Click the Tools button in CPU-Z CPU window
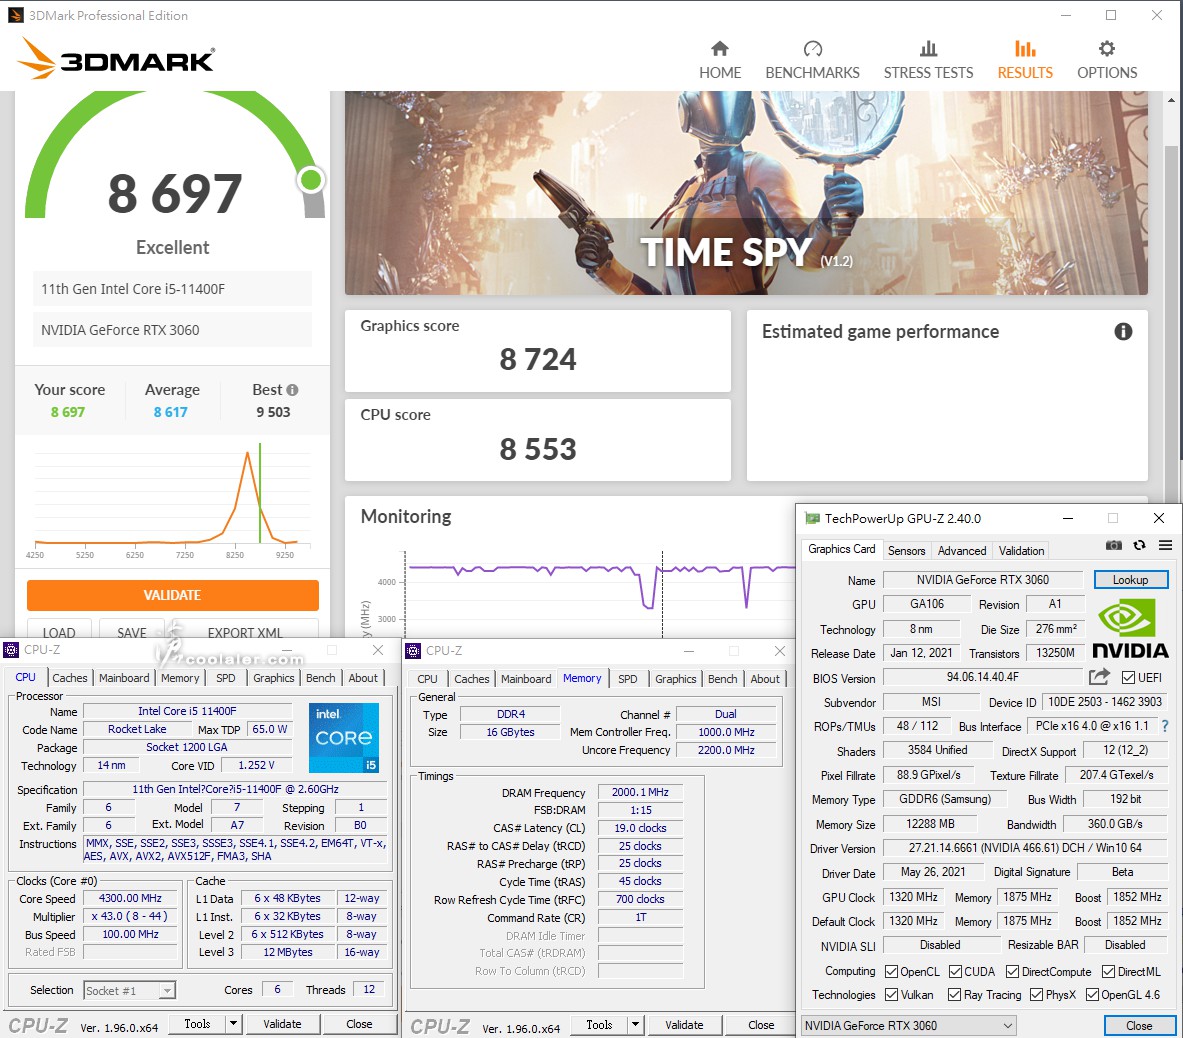1183x1038 pixels. pyautogui.click(x=198, y=1024)
